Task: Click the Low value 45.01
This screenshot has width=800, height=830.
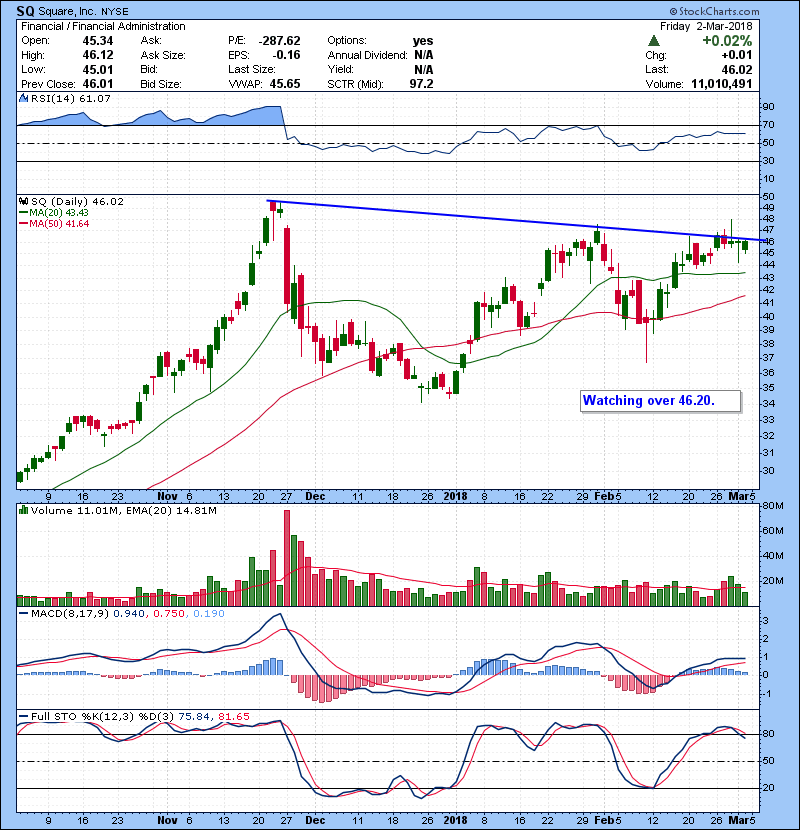Action: click(x=98, y=69)
